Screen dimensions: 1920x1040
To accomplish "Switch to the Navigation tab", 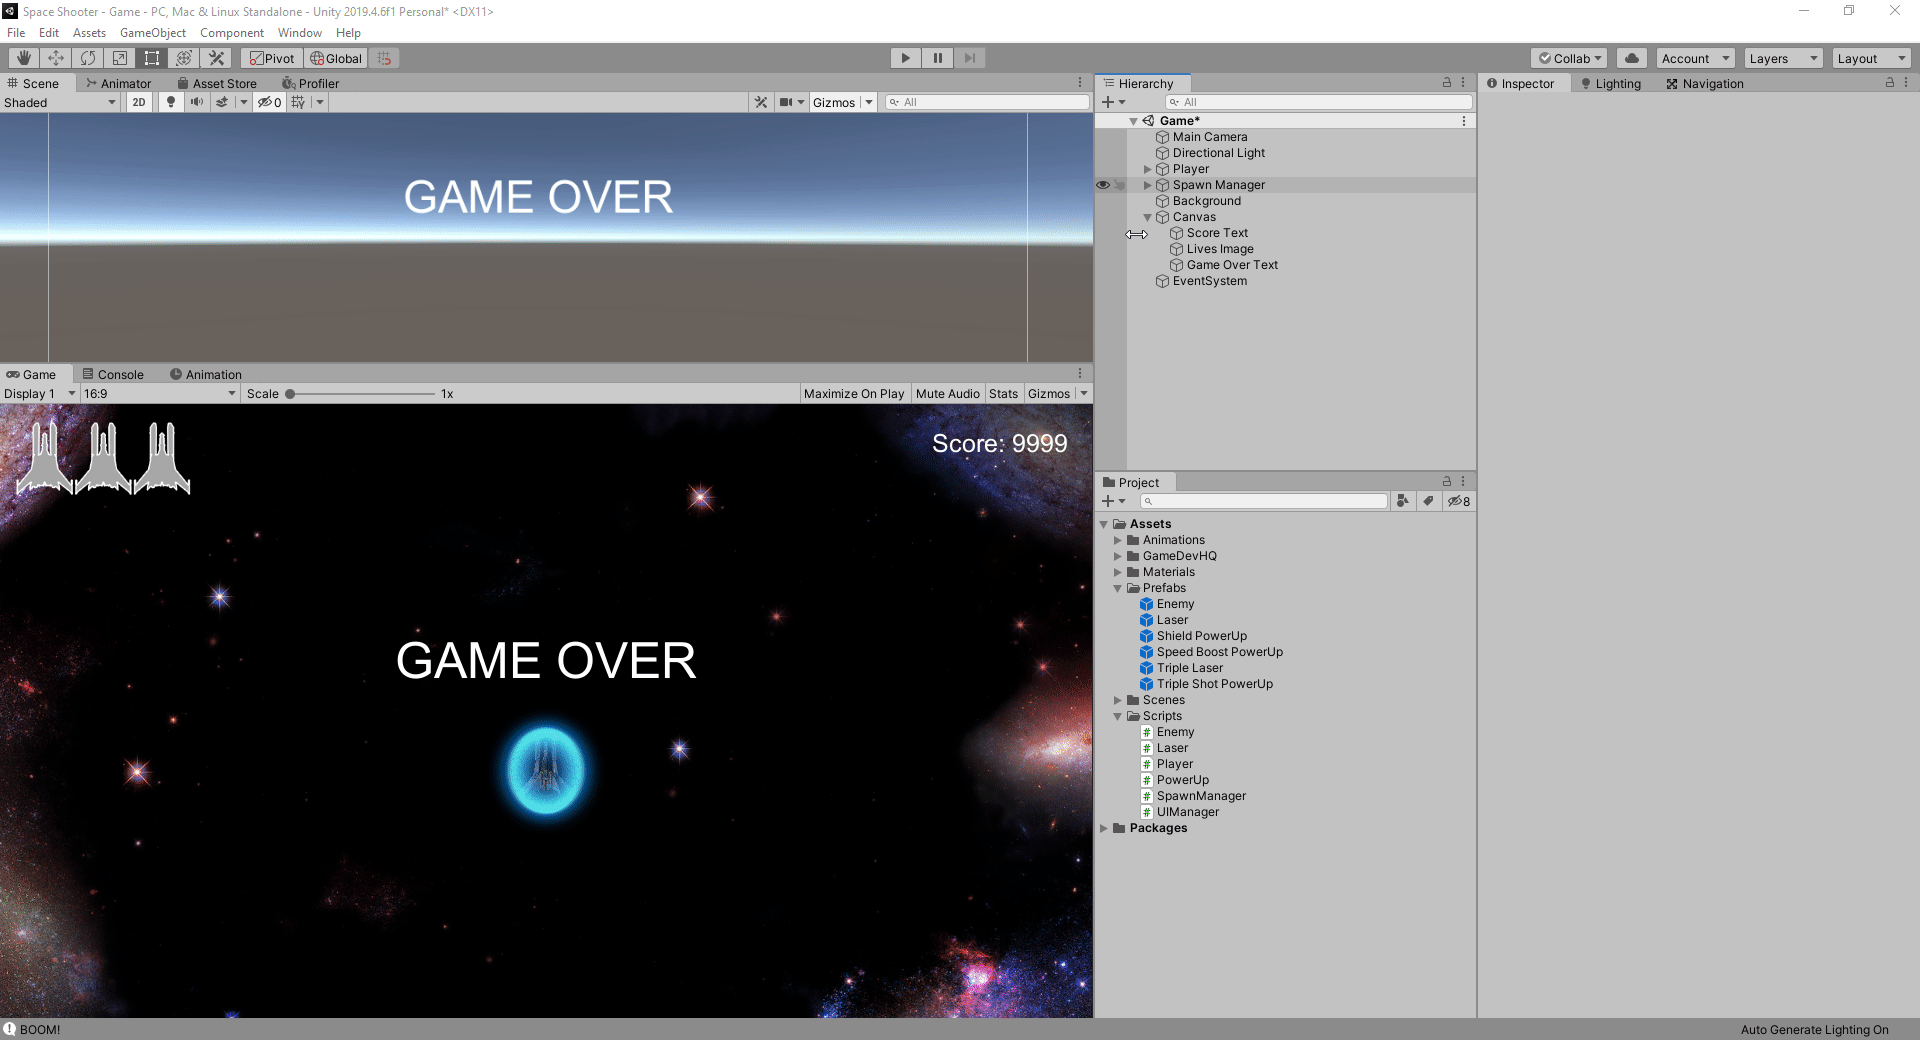I will click(1705, 83).
